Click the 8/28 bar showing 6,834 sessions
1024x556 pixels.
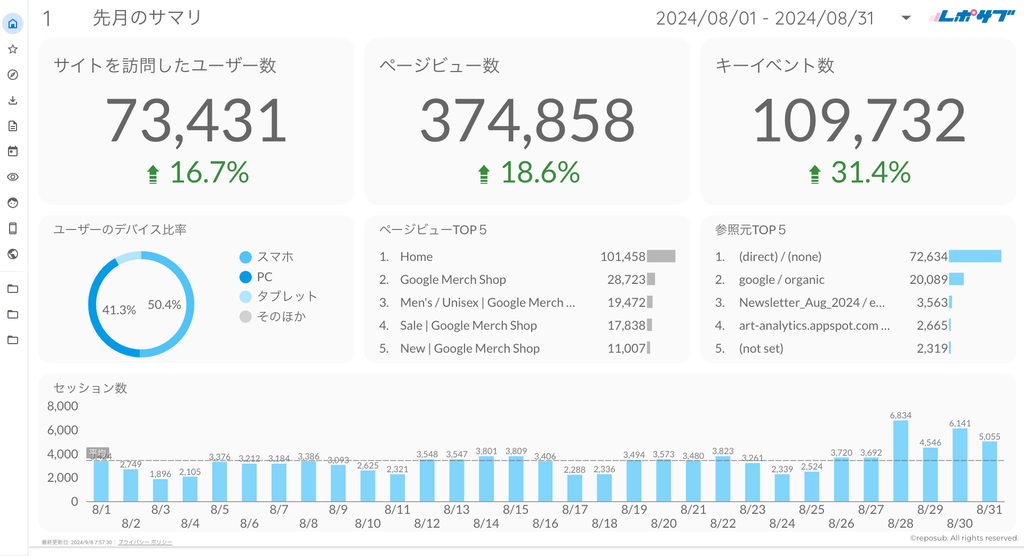coord(900,461)
